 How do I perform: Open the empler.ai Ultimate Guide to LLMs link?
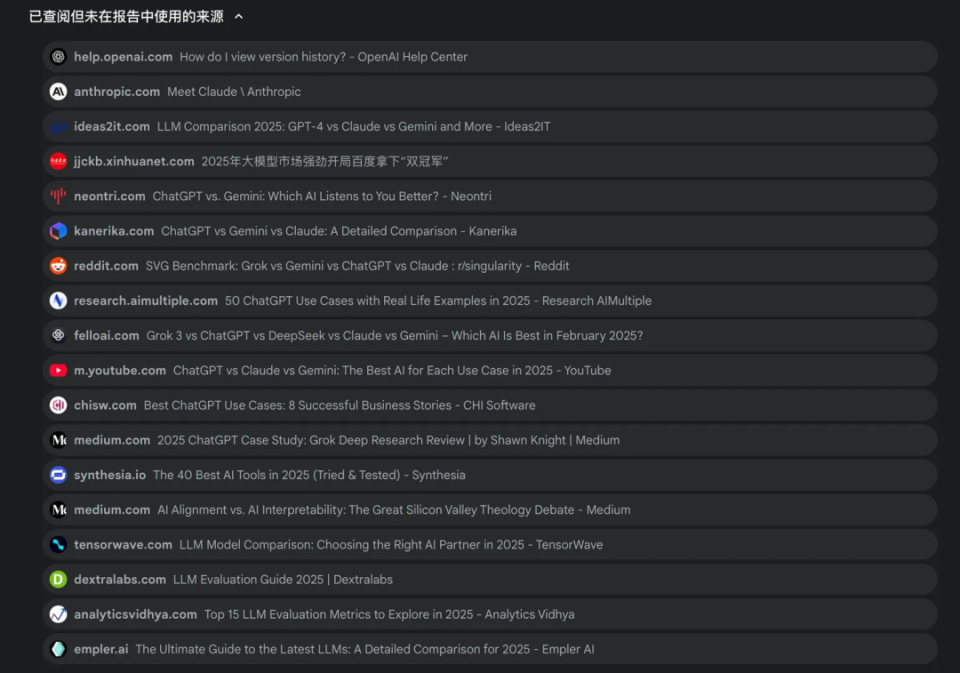click(490, 649)
